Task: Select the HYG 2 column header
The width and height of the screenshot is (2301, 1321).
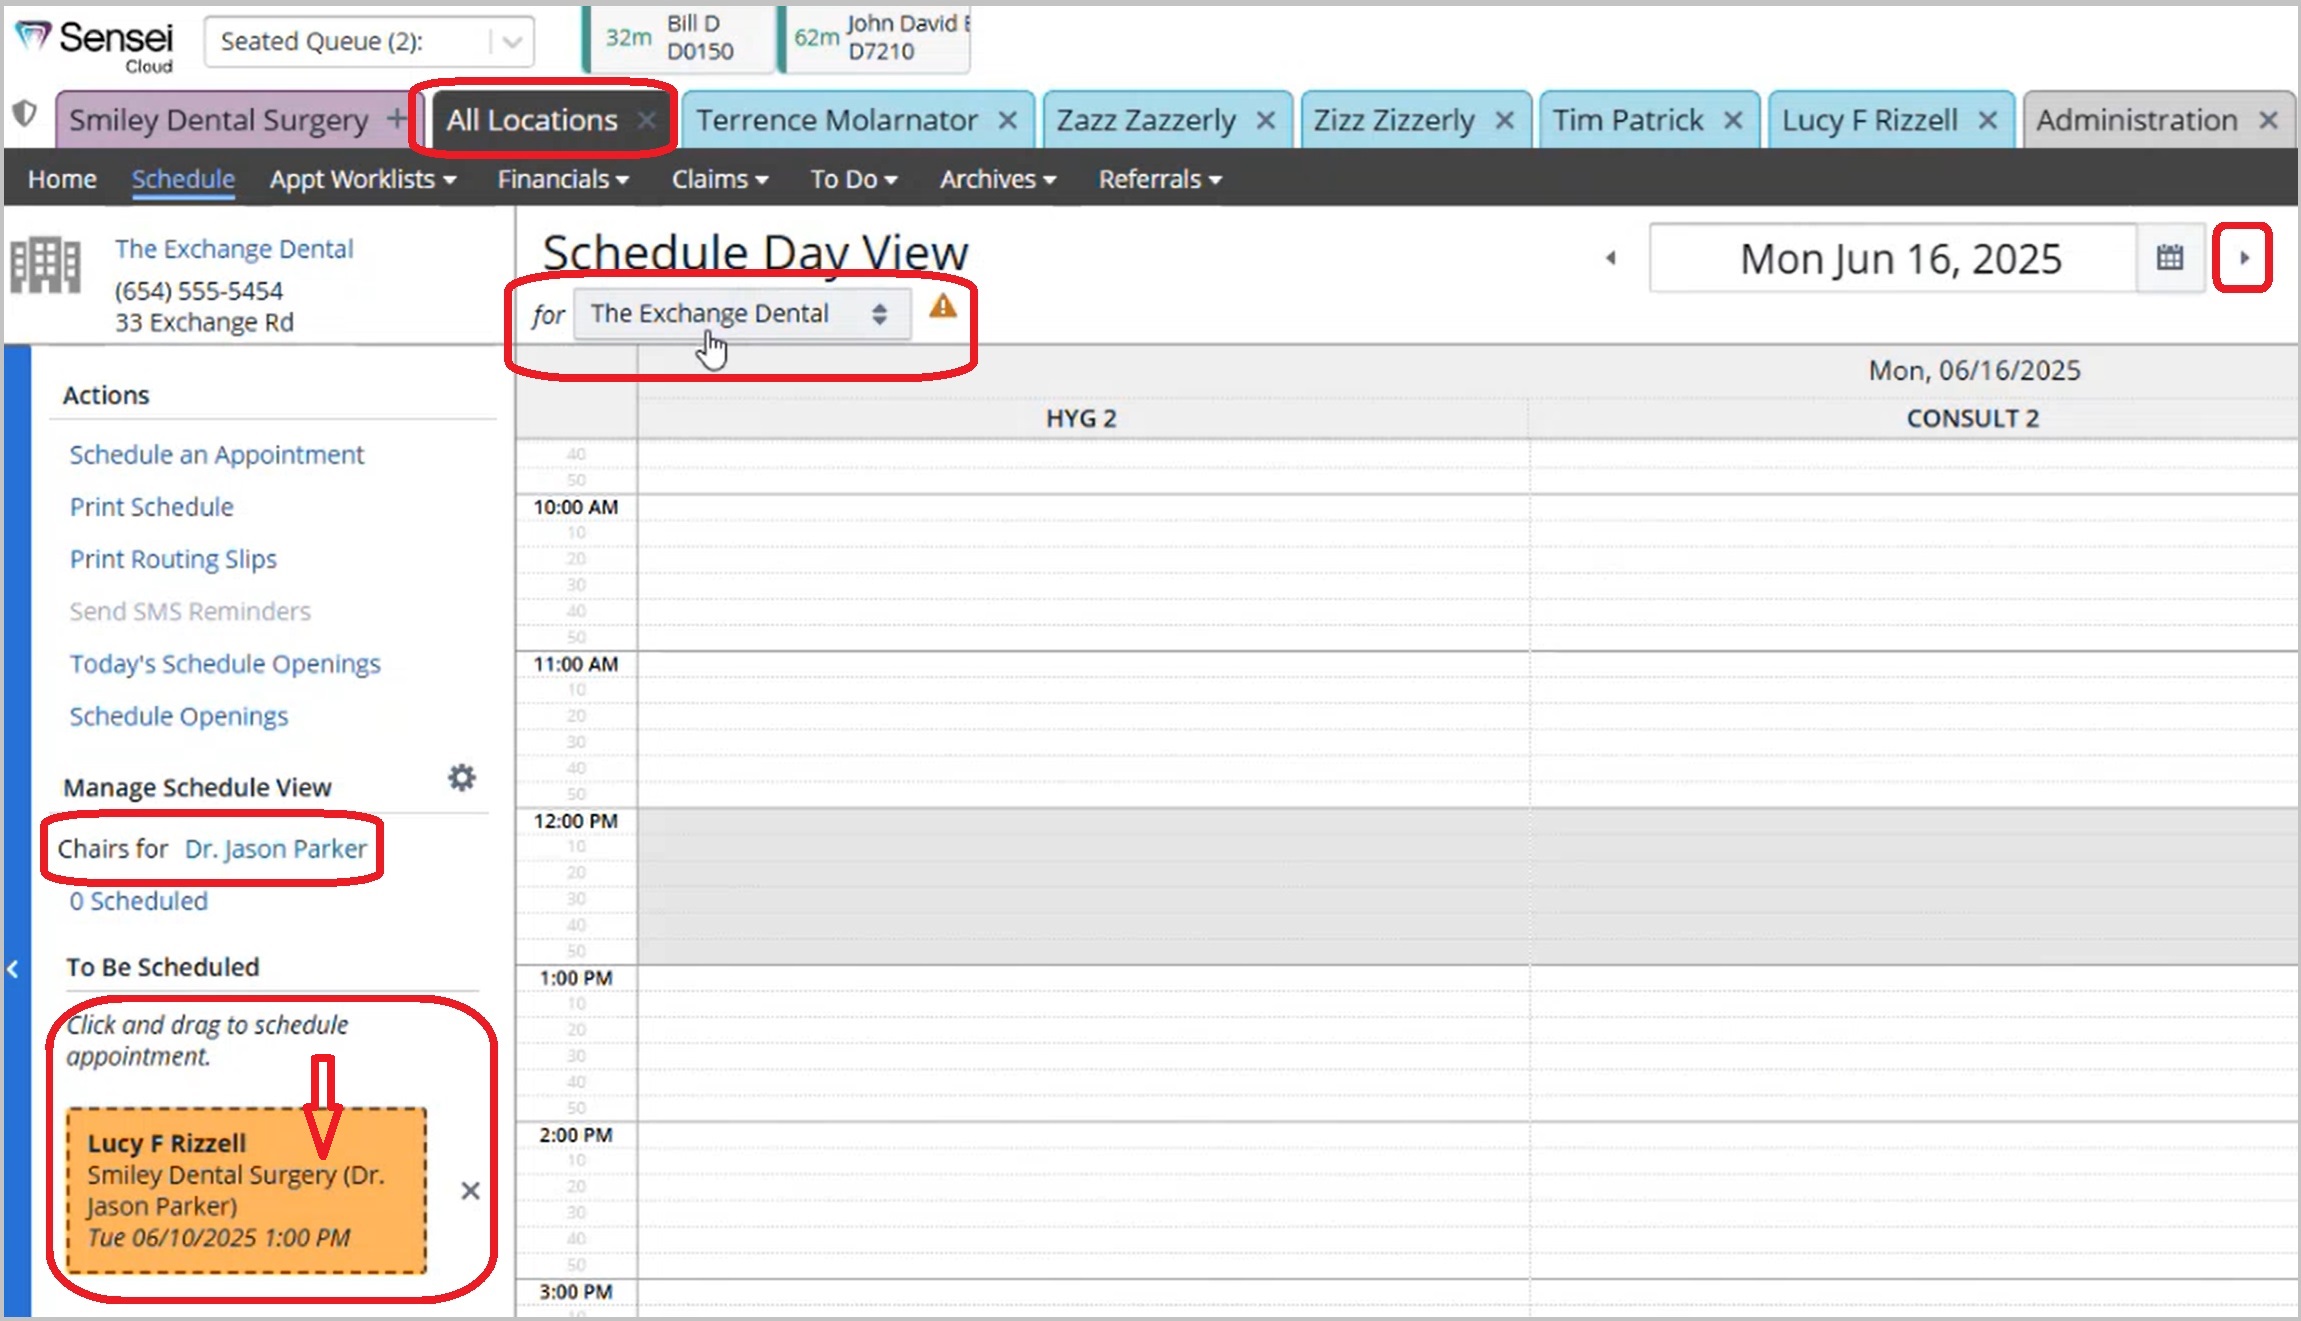Action: coord(1082,418)
